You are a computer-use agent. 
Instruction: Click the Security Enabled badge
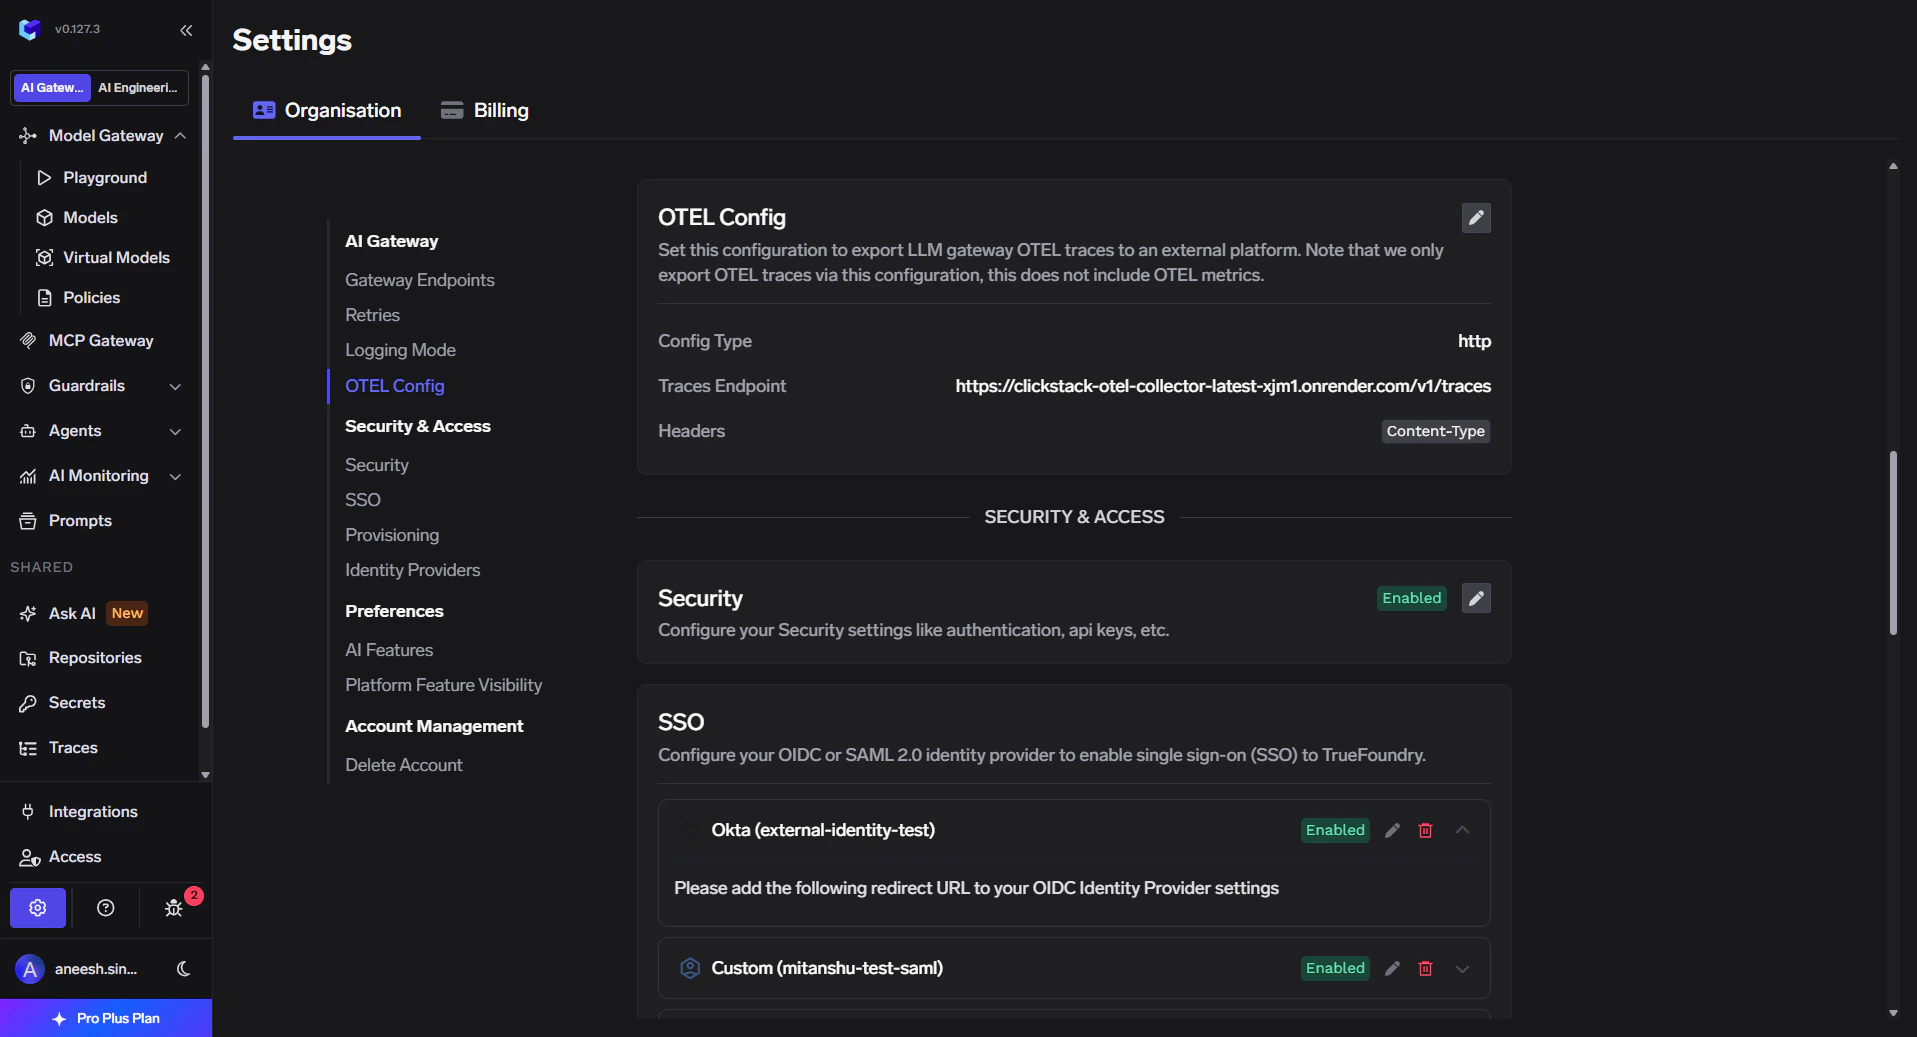pyautogui.click(x=1411, y=598)
